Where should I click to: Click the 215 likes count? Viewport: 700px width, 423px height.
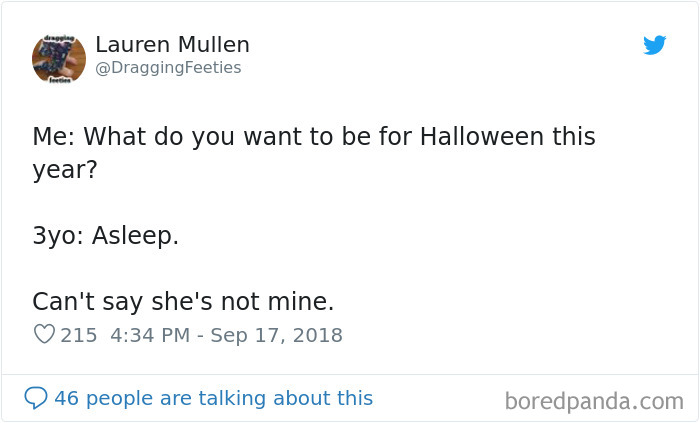79,335
